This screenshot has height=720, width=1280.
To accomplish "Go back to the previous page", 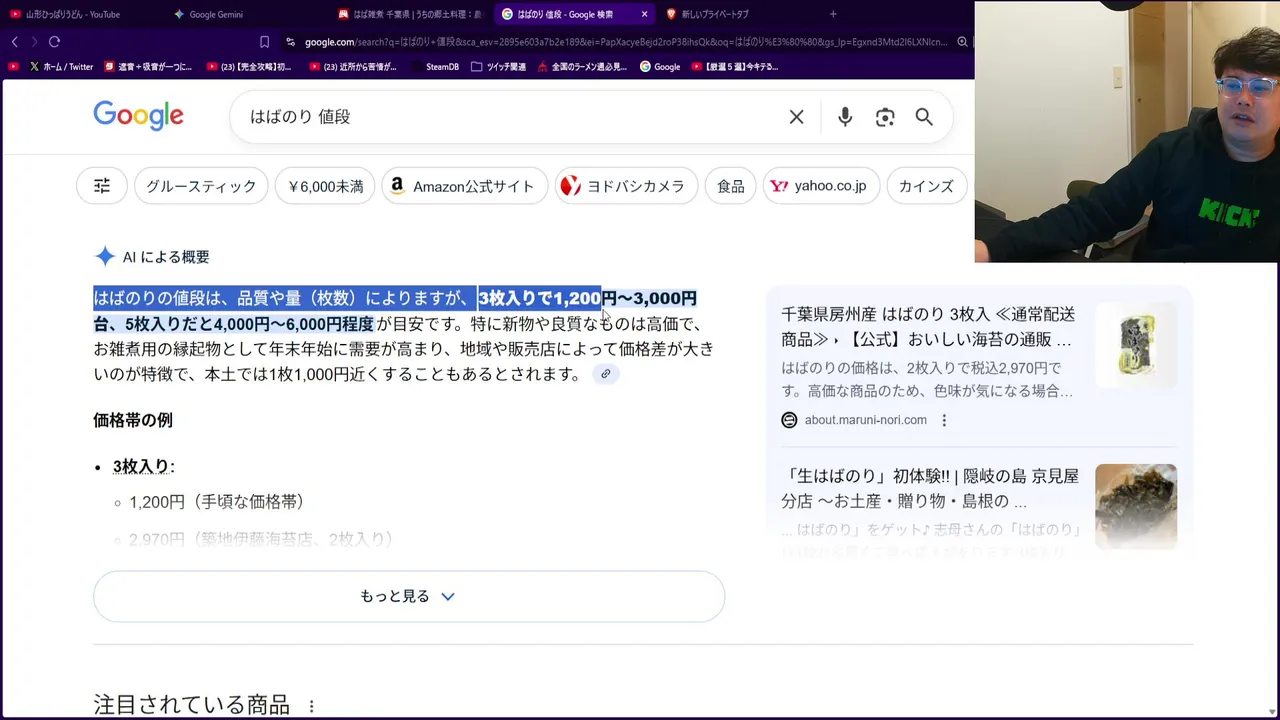I will pos(15,42).
